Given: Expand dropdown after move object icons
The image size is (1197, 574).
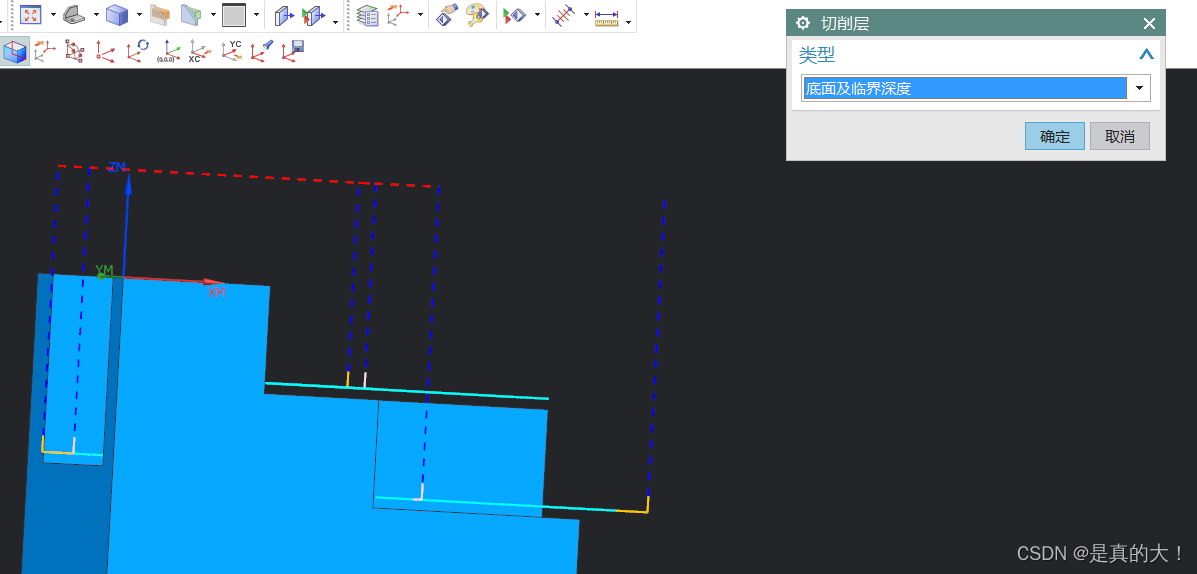Looking at the screenshot, I should coord(336,21).
